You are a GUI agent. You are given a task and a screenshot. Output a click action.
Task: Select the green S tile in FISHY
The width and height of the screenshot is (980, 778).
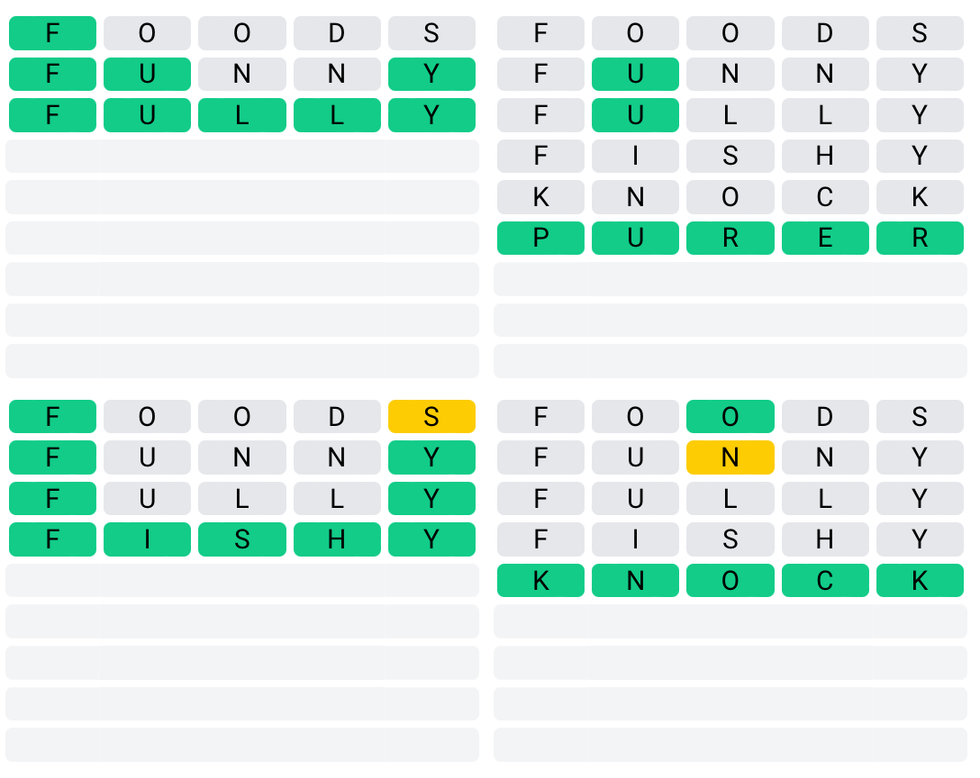(x=242, y=540)
